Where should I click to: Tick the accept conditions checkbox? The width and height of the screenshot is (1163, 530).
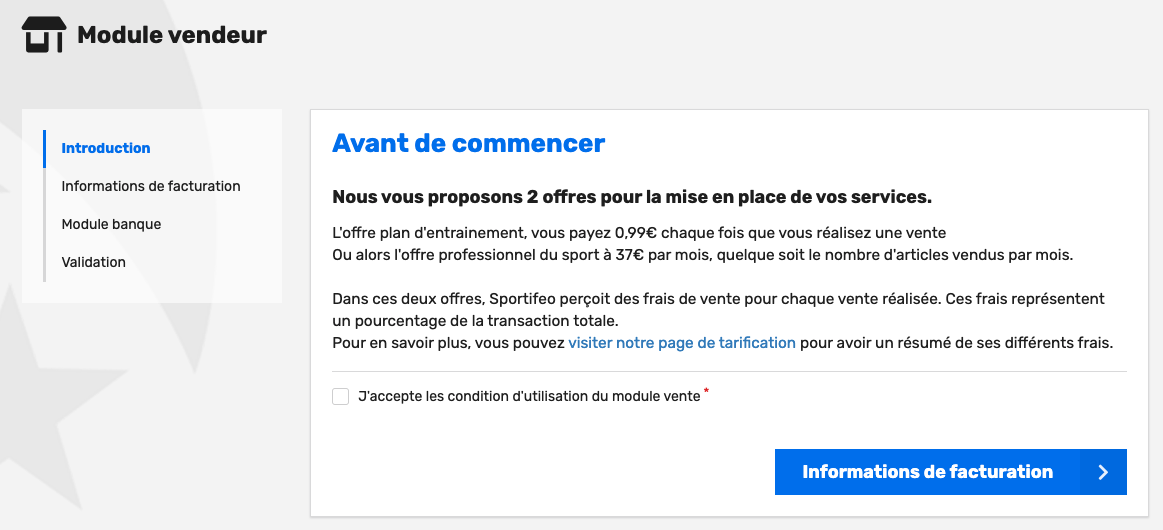(340, 397)
